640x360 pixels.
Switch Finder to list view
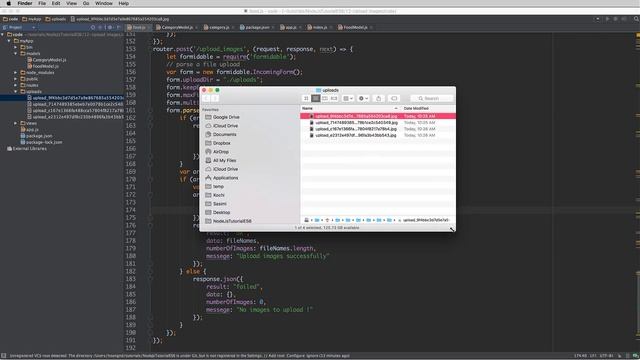coord(316,98)
